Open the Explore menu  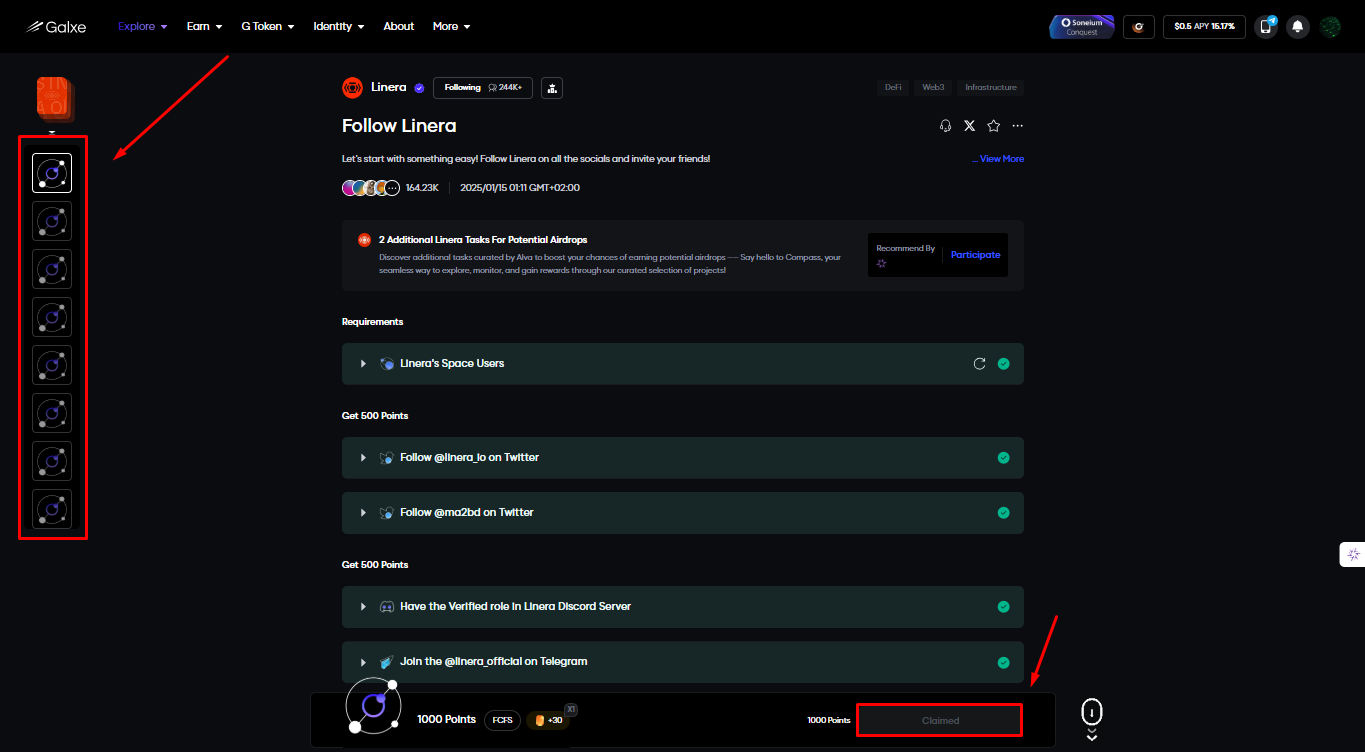tap(143, 27)
